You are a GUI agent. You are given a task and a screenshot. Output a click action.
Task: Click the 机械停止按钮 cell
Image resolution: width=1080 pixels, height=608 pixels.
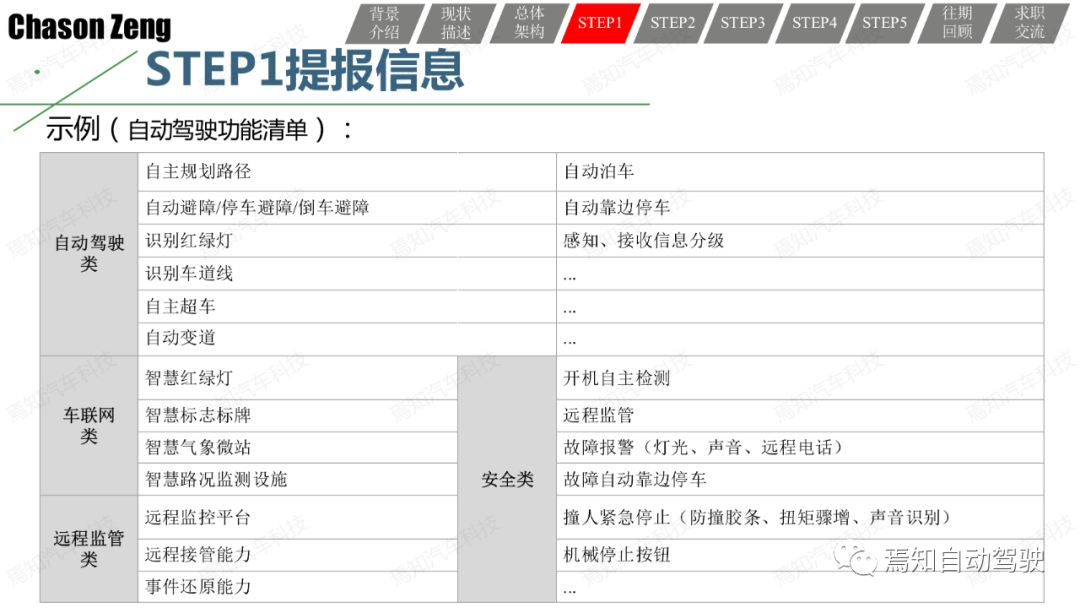(800, 554)
